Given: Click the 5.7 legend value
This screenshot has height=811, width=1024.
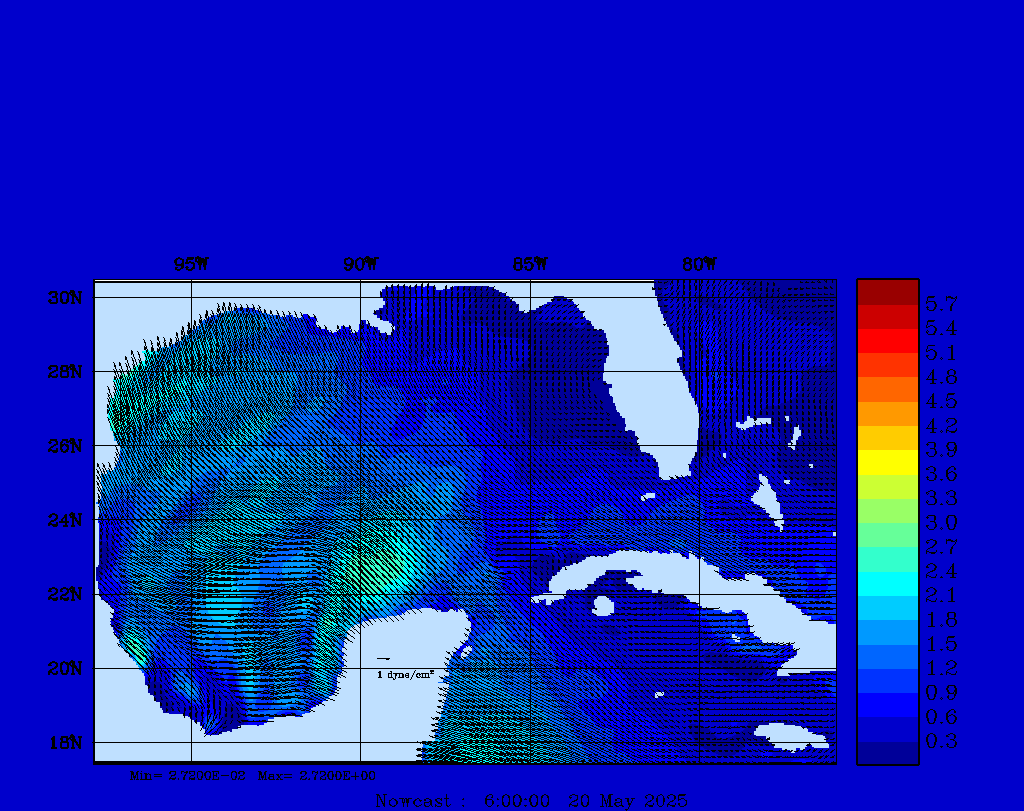Looking at the screenshot, I should (x=941, y=304).
